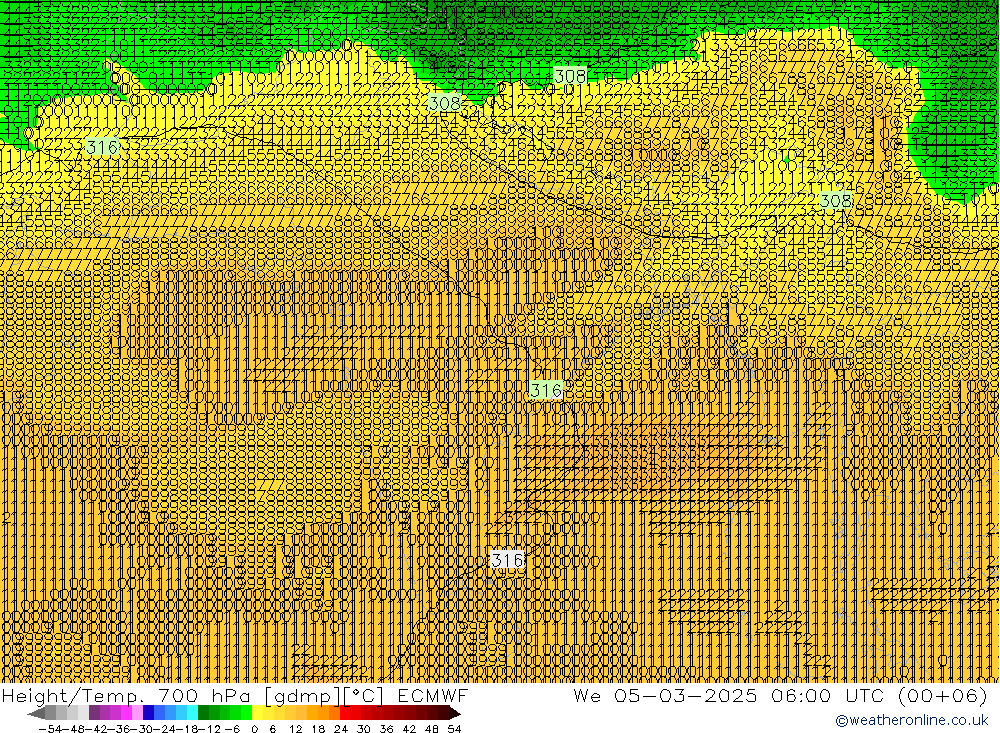Screen dimensions: 1000x733
Task: Pick the cyan legend swatch
Action: tap(192, 713)
